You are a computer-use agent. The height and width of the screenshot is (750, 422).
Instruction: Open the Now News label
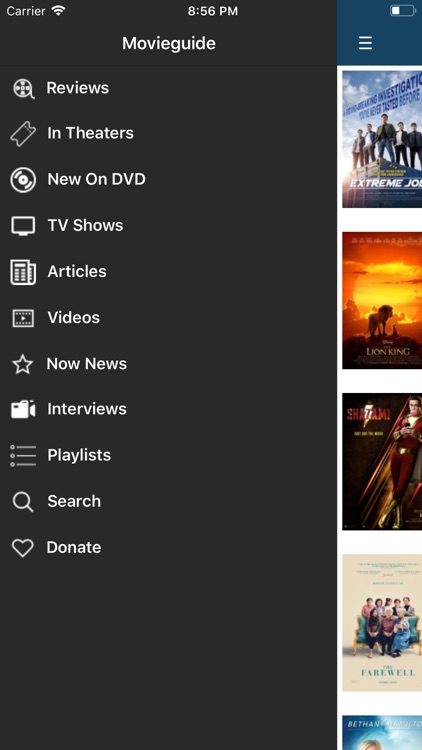(x=87, y=364)
